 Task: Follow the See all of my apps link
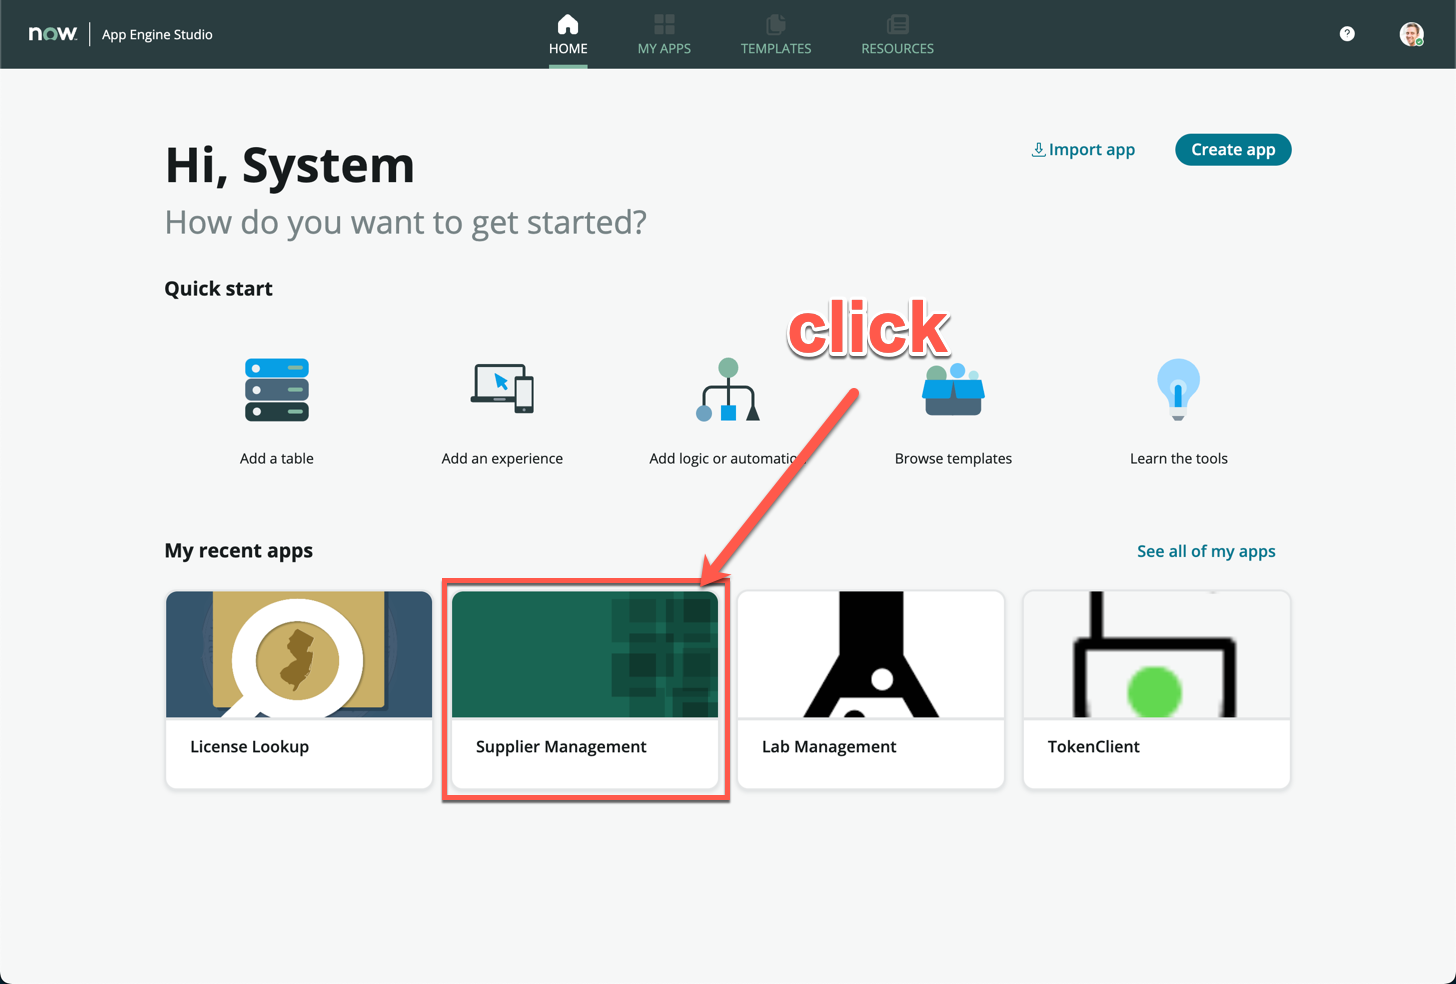point(1206,551)
